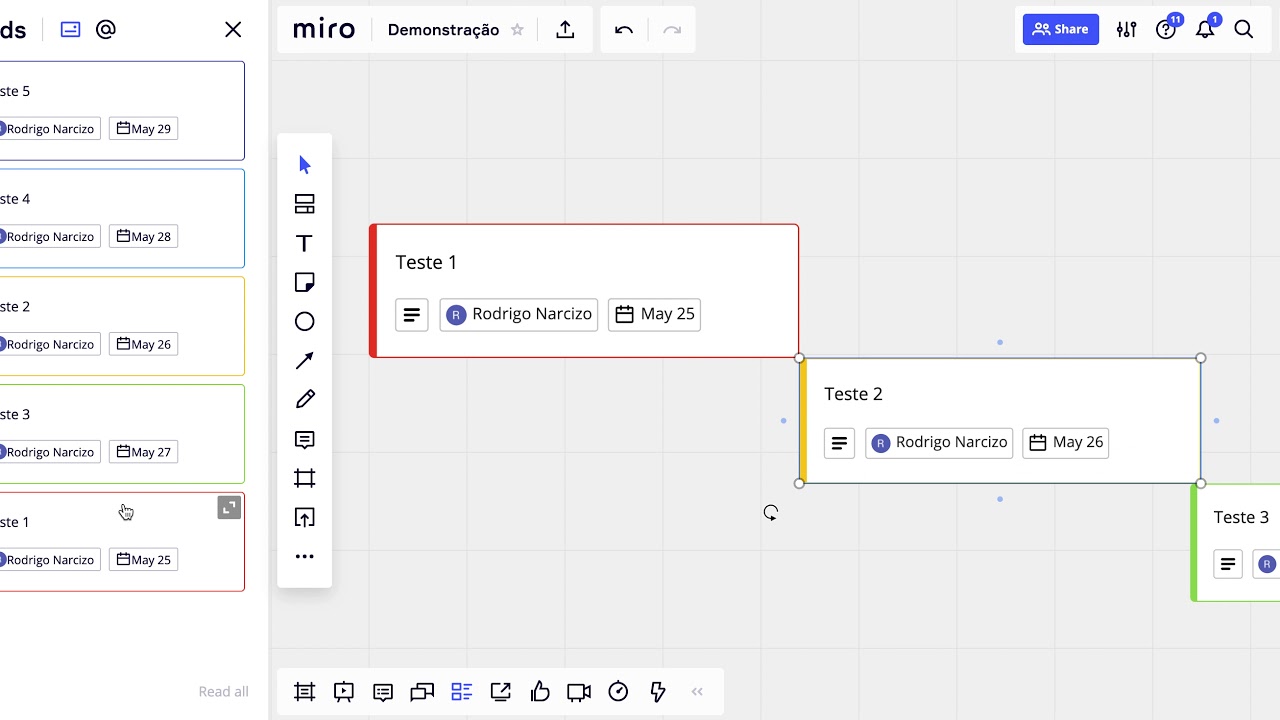Collapse the bottom toolbar with double chevron
Viewport: 1280px width, 720px height.
tap(697, 691)
